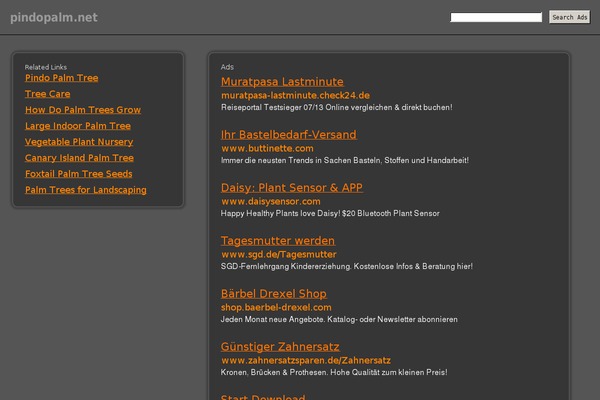The width and height of the screenshot is (600, 400).
Task: Click the www.buttinette.com URL
Action: (267, 148)
